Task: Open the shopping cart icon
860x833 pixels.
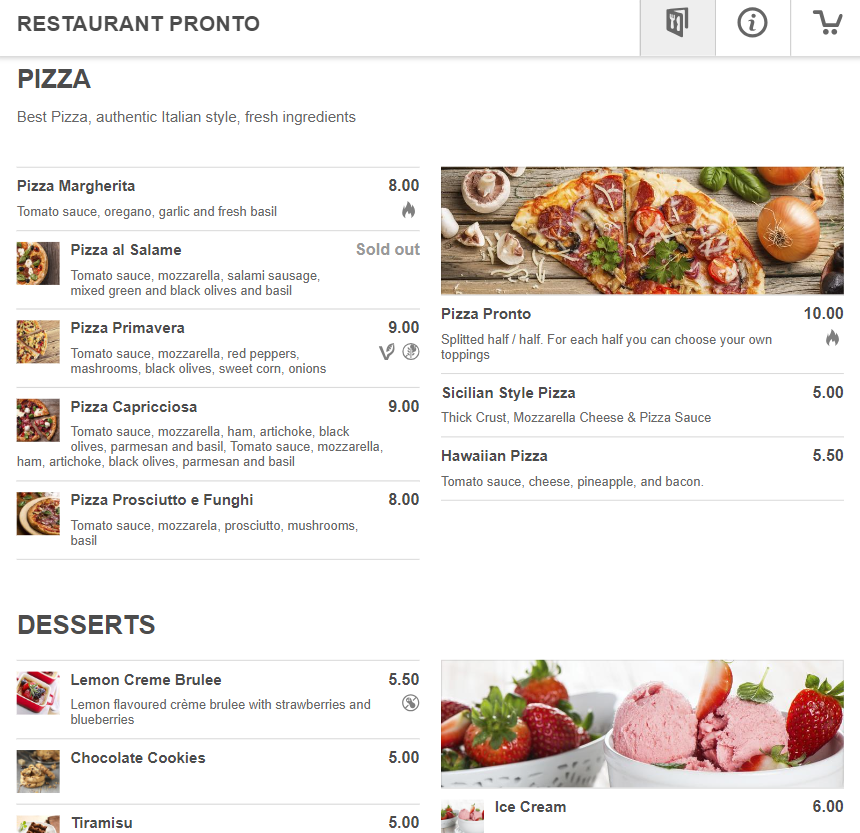Action: pos(826,24)
